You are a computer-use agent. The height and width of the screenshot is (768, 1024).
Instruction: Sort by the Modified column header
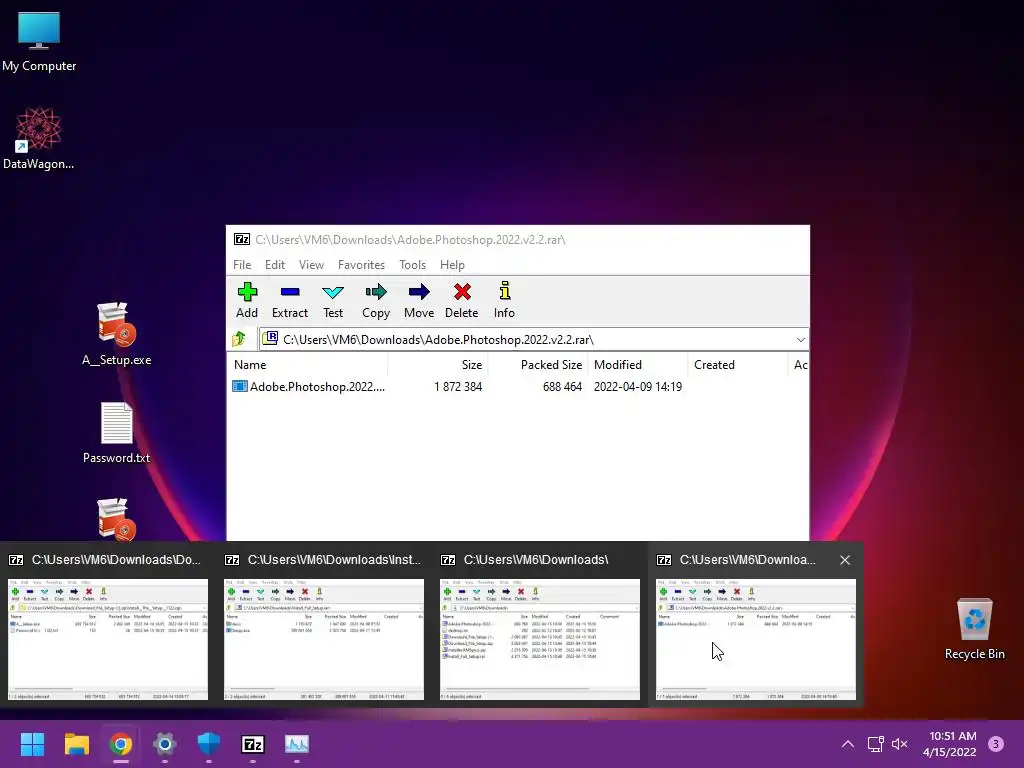point(637,364)
